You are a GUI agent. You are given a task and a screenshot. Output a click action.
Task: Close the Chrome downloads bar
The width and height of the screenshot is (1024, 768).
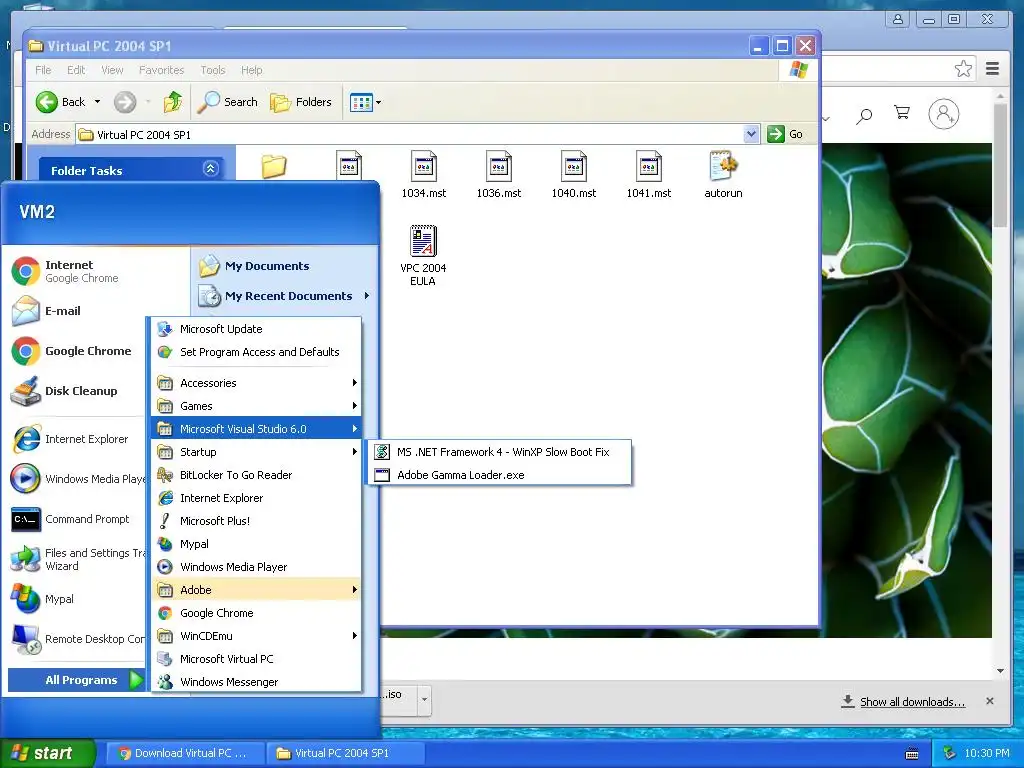pyautogui.click(x=990, y=701)
